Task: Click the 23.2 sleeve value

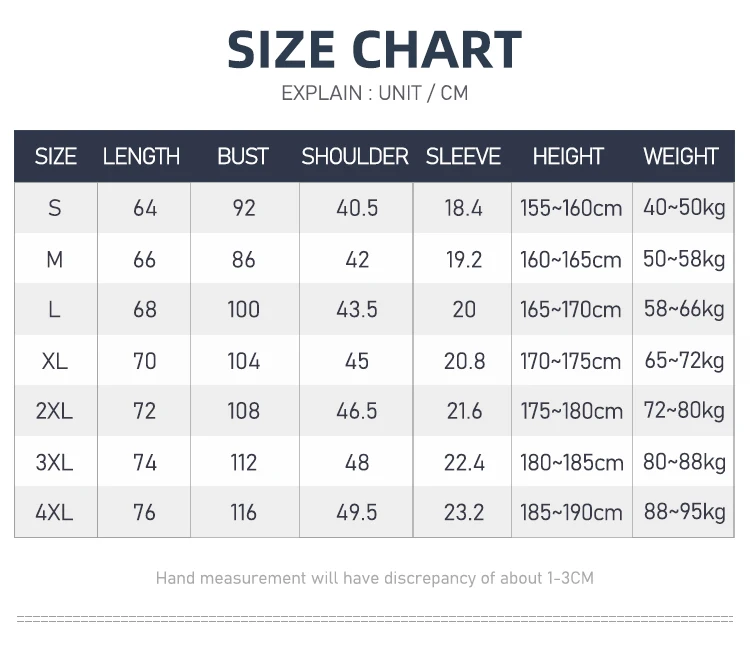Action: [x=464, y=513]
